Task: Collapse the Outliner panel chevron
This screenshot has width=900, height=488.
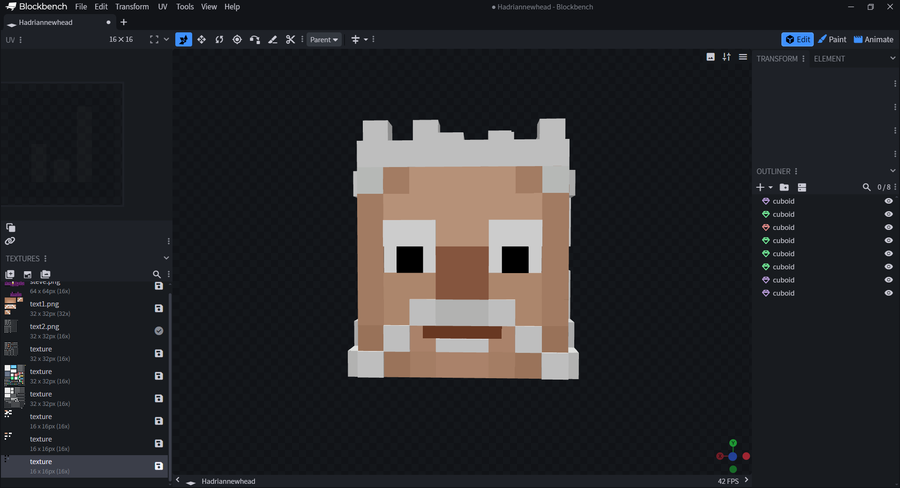Action: [893, 171]
